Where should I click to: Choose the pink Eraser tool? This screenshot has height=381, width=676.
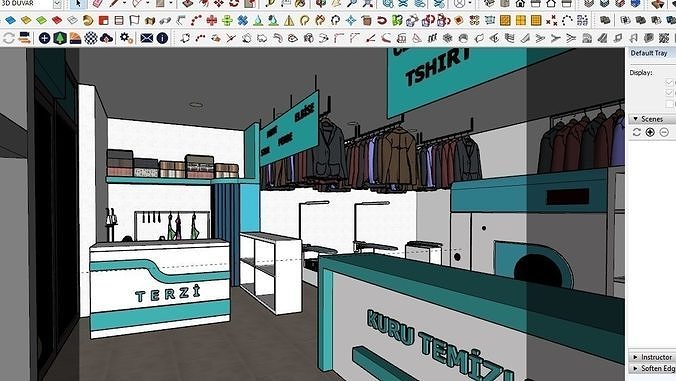pos(98,3)
